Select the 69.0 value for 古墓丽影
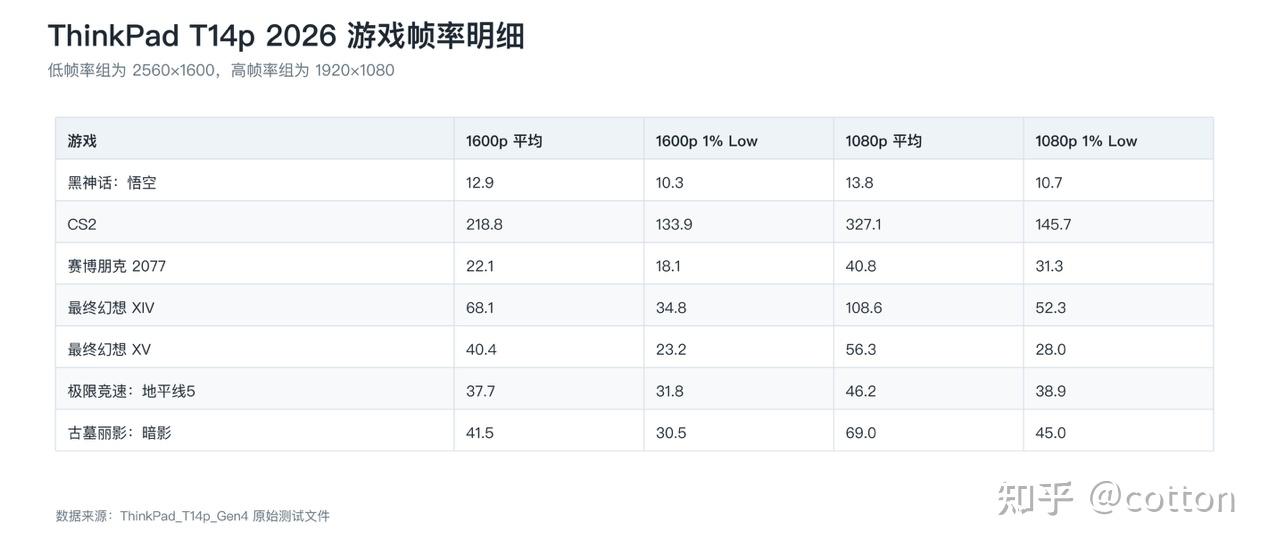Image resolution: width=1269 pixels, height=548 pixels. (861, 433)
